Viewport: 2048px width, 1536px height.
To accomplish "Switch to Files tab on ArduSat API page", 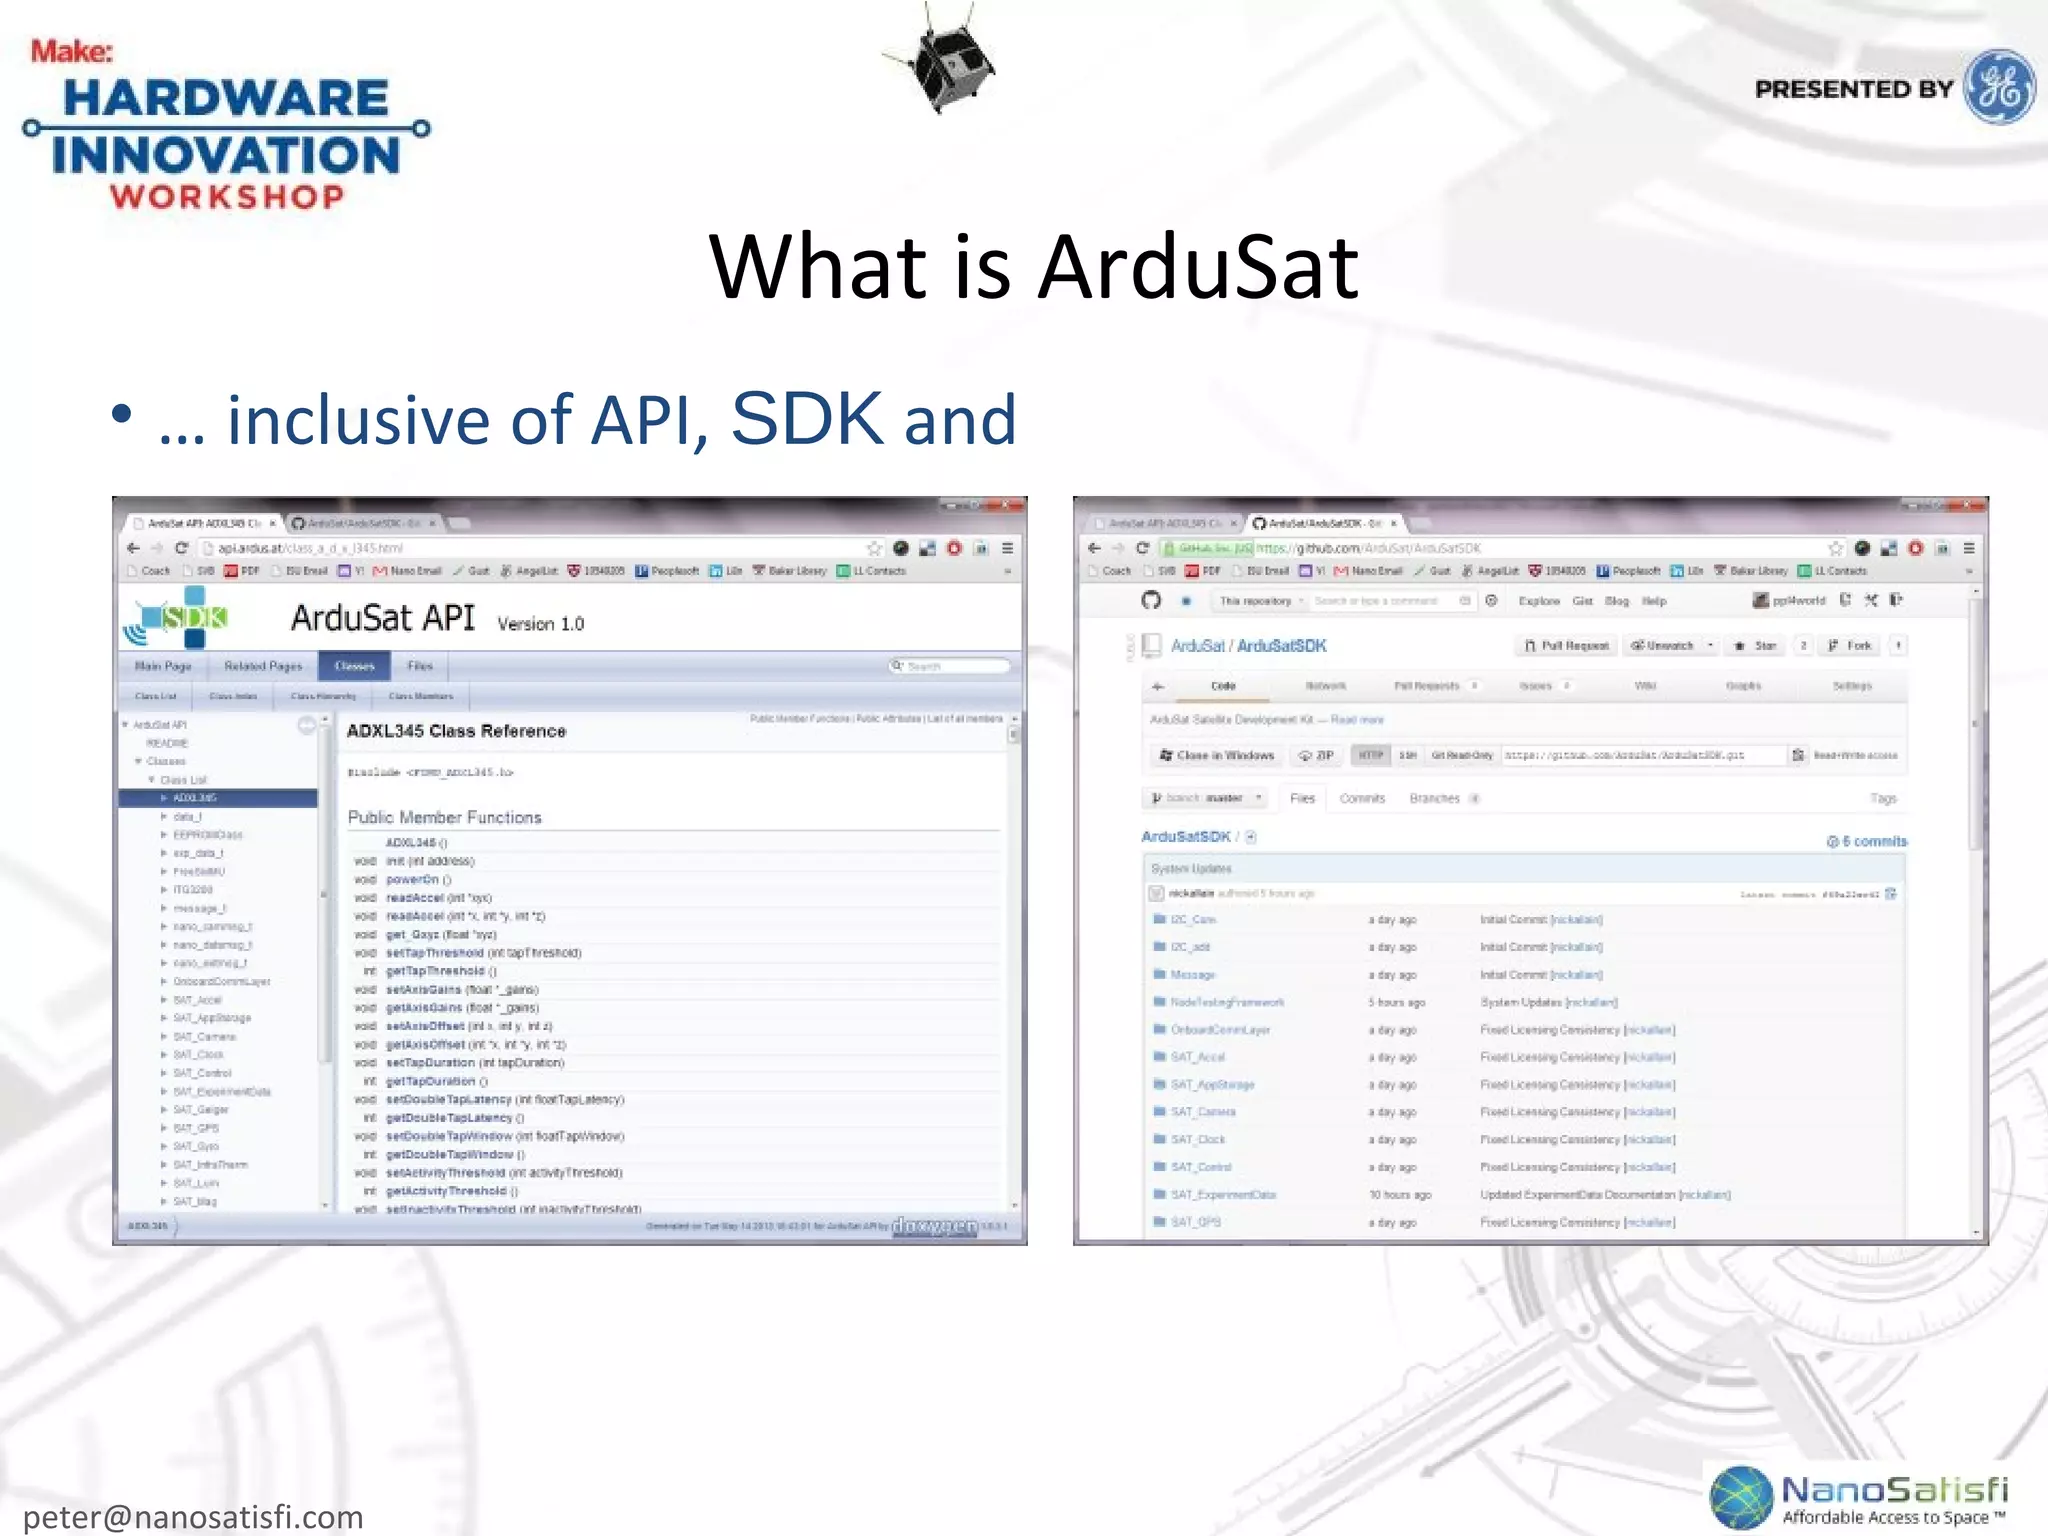I will (x=420, y=666).
